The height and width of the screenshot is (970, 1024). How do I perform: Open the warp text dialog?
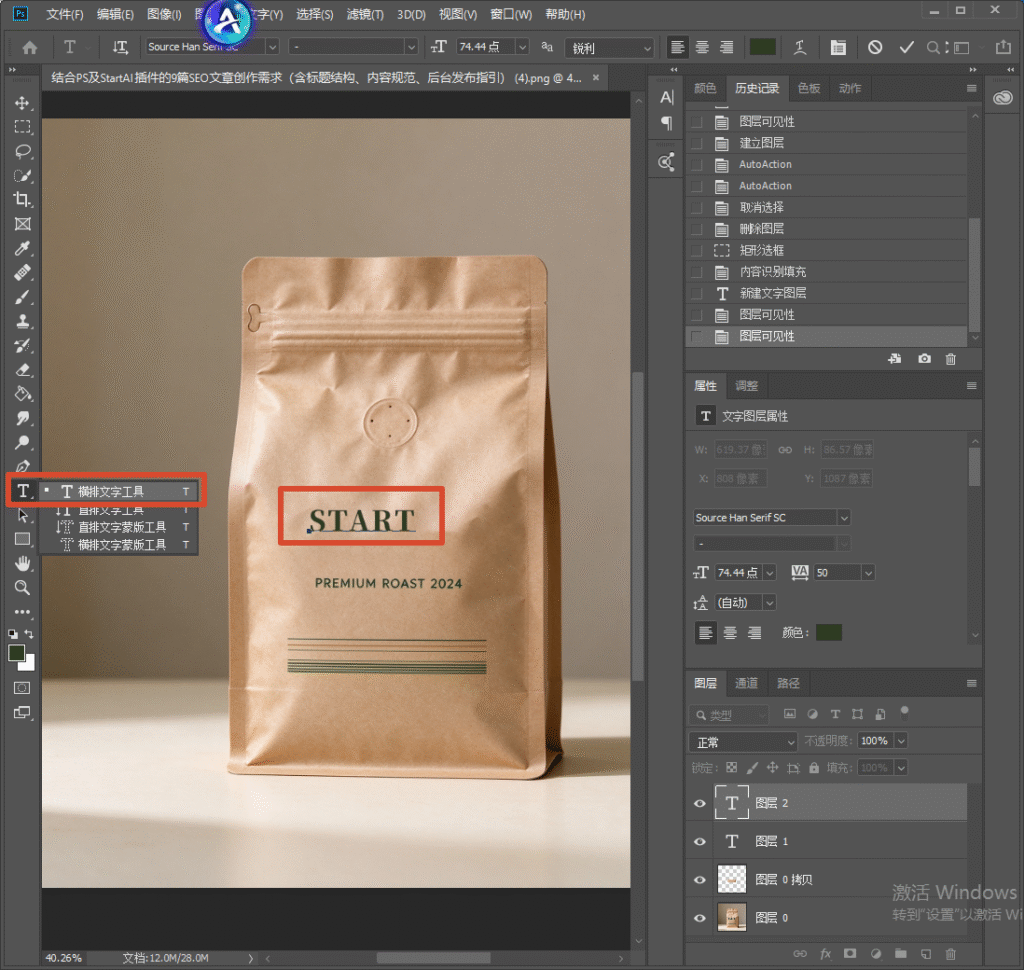tap(799, 47)
